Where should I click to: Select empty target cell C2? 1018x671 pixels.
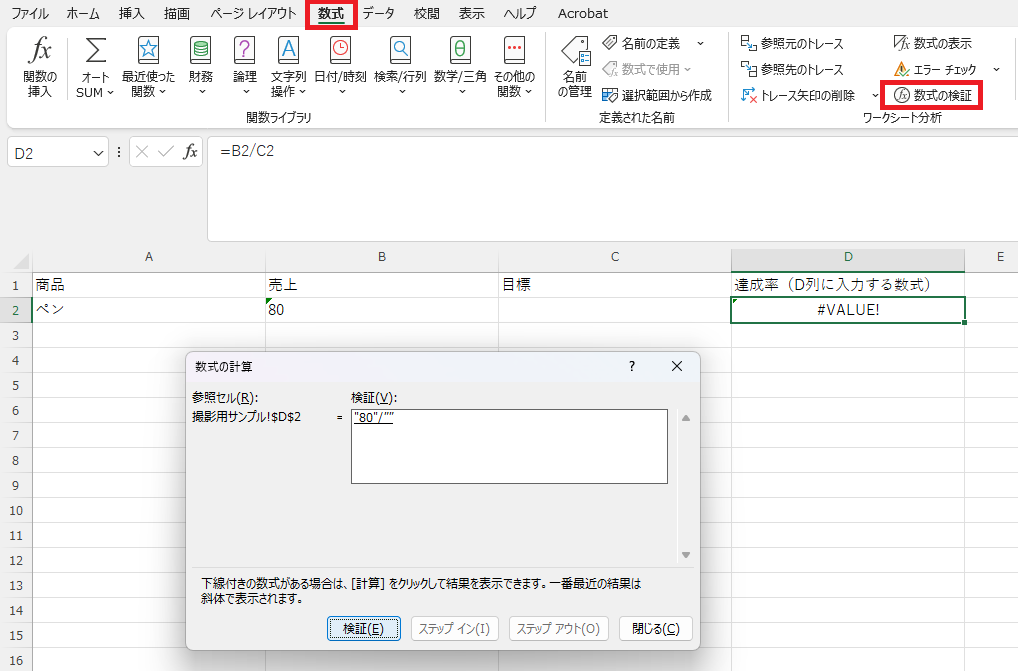click(x=615, y=310)
